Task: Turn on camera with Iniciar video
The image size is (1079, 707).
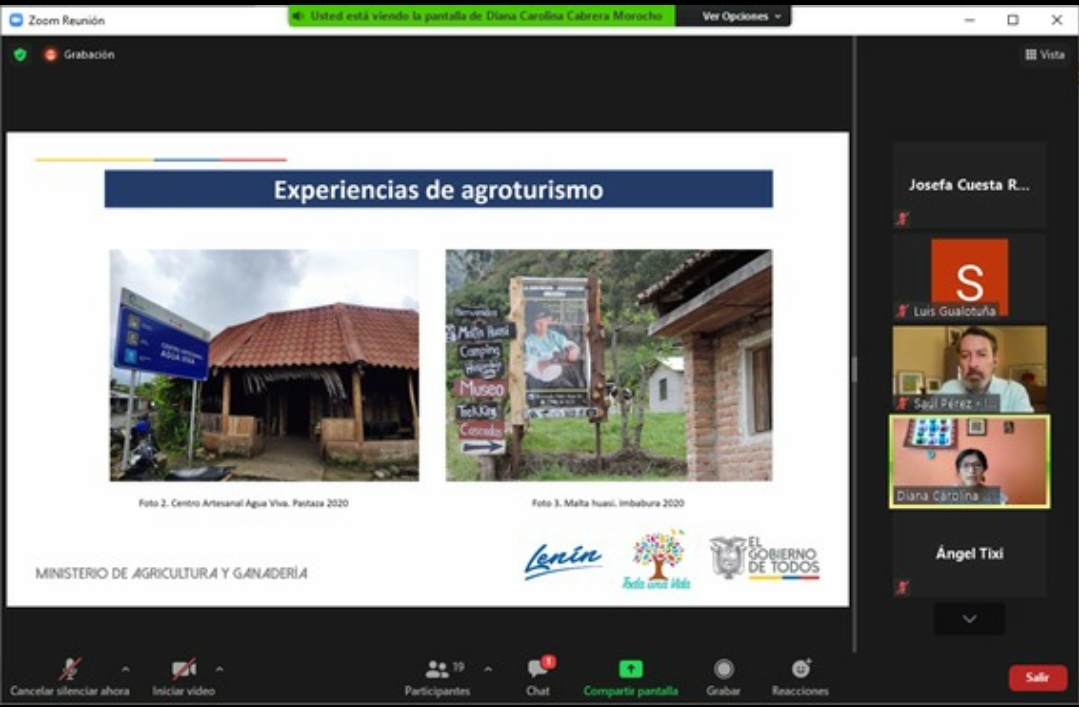Action: point(183,677)
